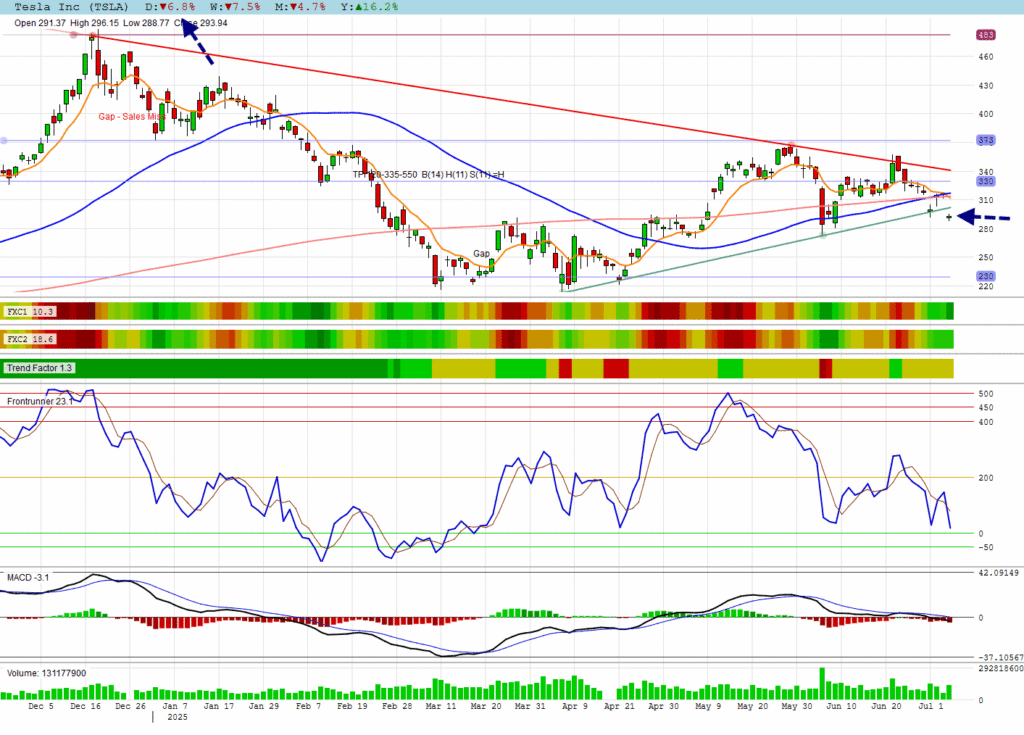Image resolution: width=1024 pixels, height=735 pixels.
Task: Click the 250 price axis label
Action: pyautogui.click(x=985, y=257)
